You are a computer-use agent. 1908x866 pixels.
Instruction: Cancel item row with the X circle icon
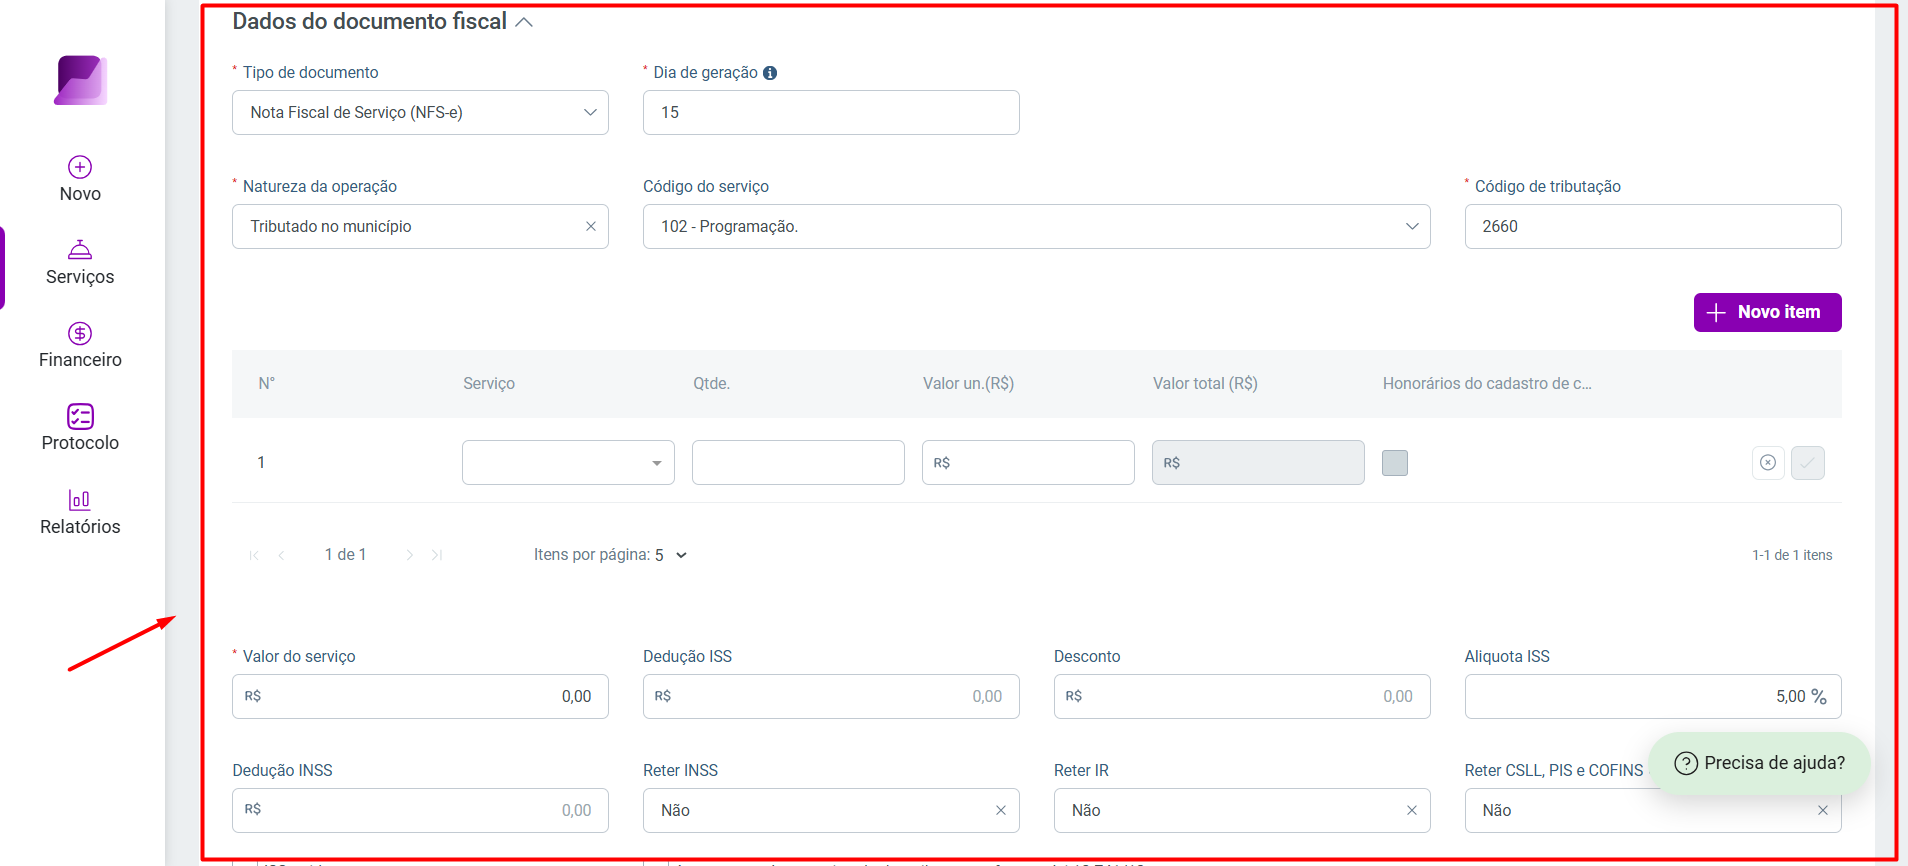(x=1768, y=463)
